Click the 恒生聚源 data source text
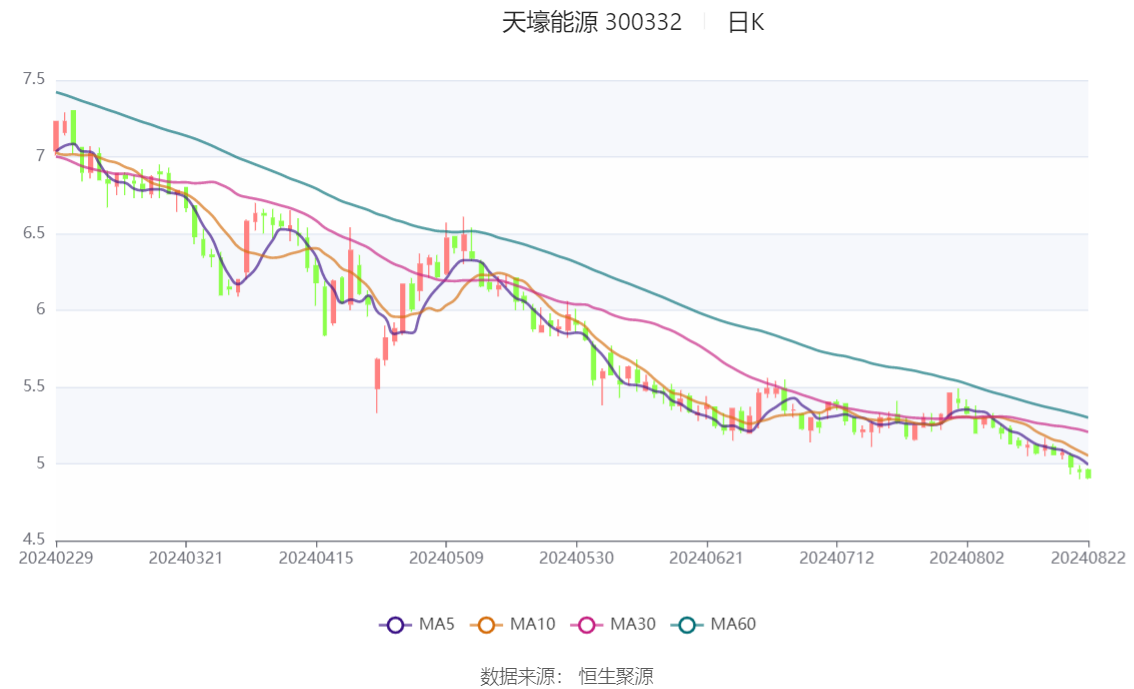Screen dimensions: 1134x689 (x=615, y=677)
